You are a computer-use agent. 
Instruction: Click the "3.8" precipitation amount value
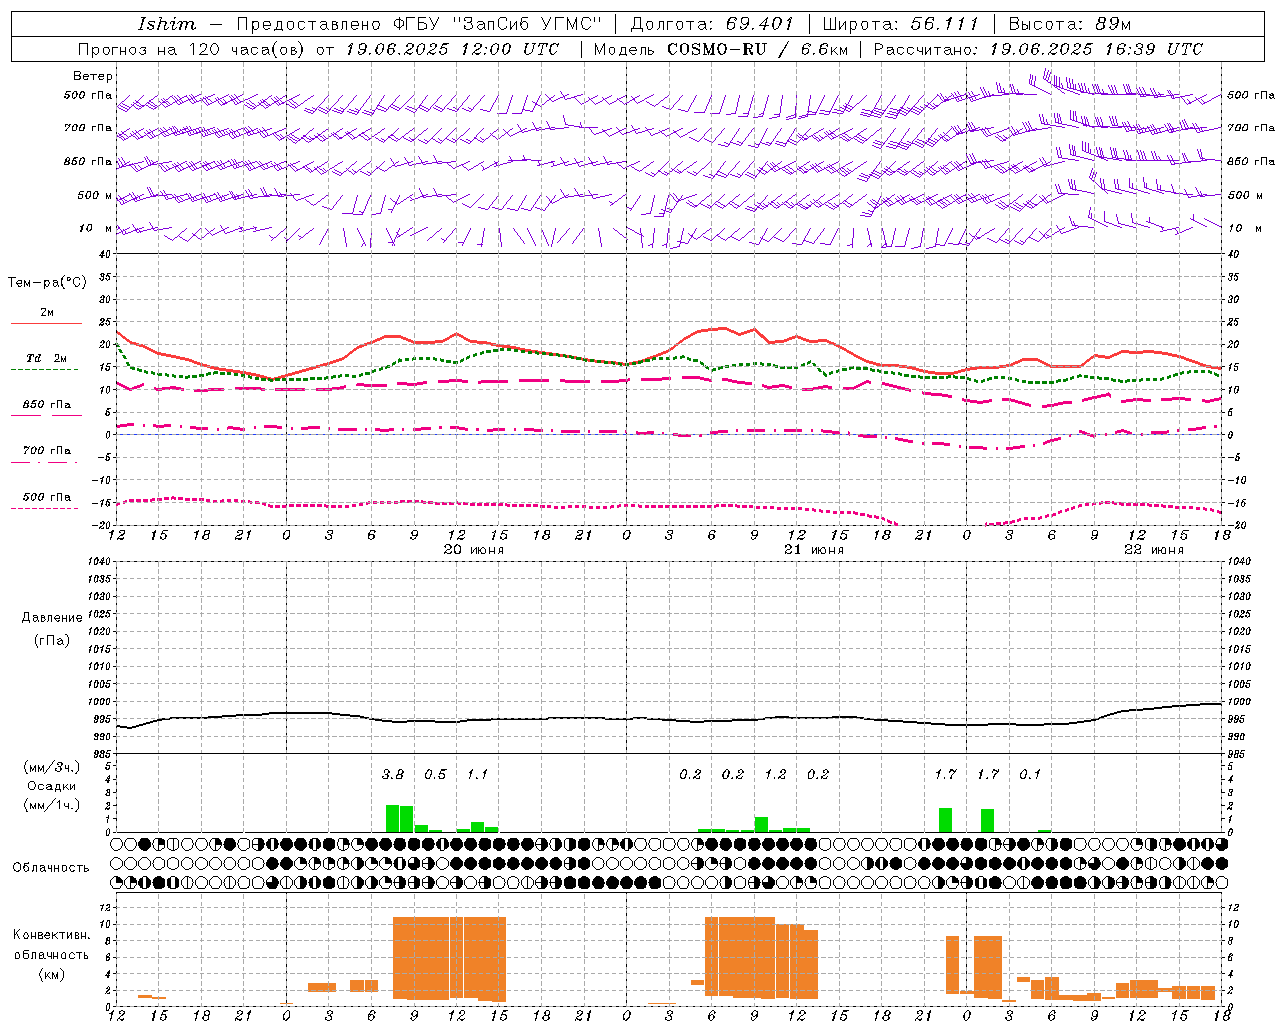click(x=393, y=774)
